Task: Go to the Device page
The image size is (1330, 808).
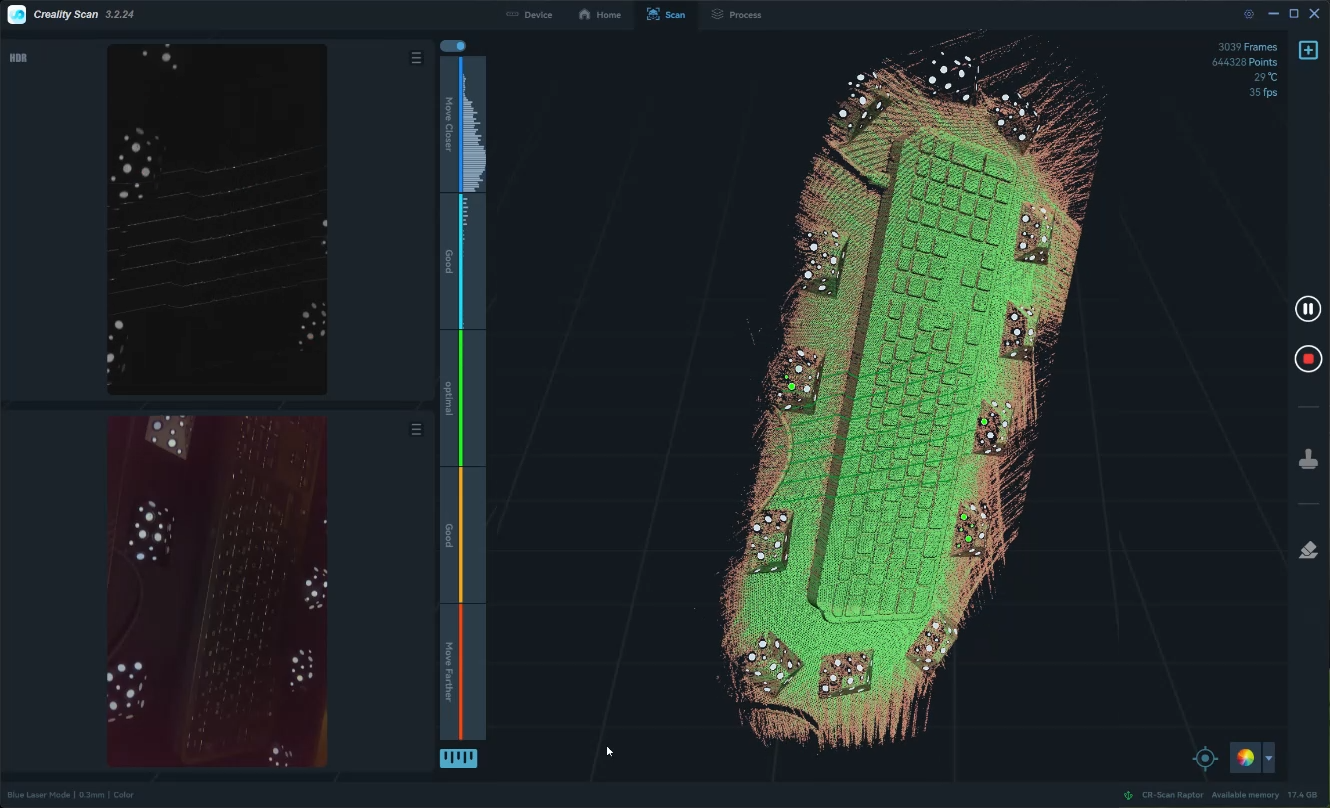Action: pos(529,14)
